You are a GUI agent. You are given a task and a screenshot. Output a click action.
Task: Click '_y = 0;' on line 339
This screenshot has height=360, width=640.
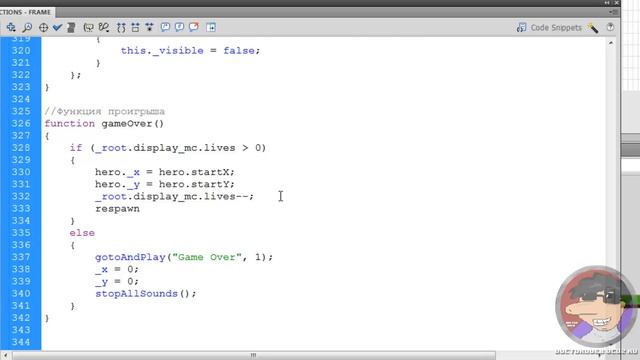pyautogui.click(x=117, y=282)
